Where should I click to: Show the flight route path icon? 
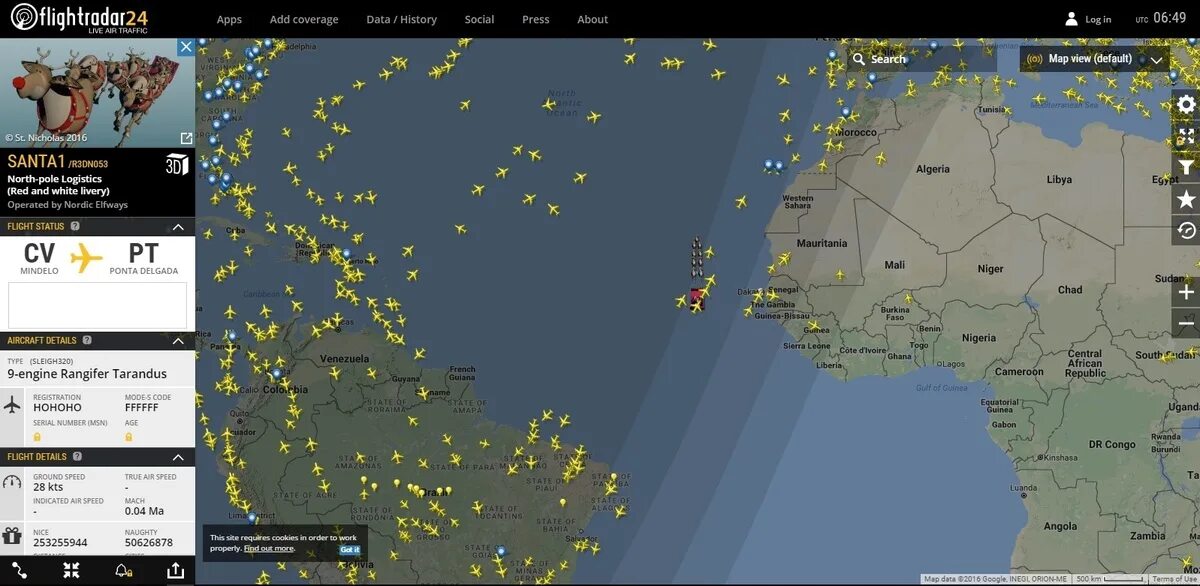20,570
